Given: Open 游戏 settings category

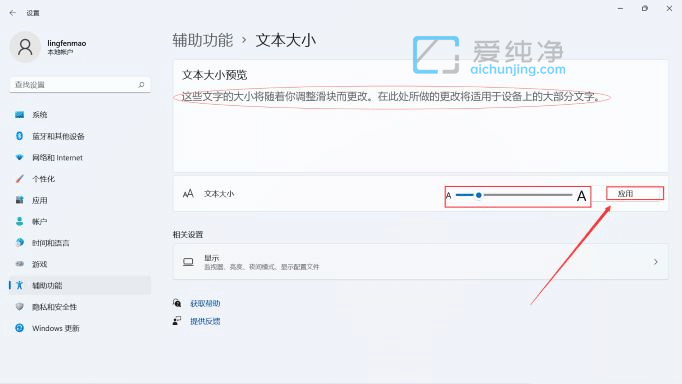Looking at the screenshot, I should click(x=80, y=264).
